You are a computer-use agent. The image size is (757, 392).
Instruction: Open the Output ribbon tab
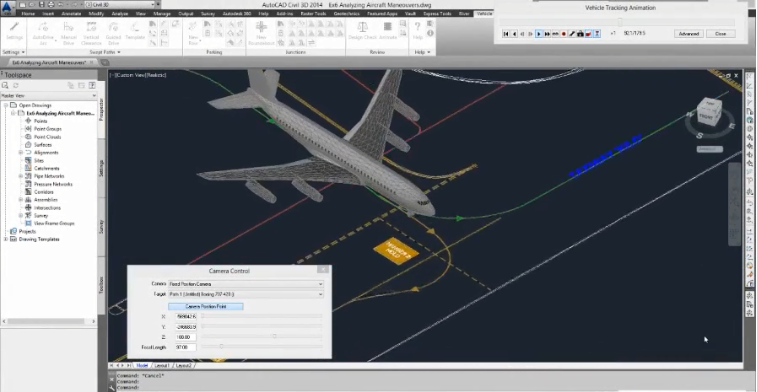click(185, 14)
